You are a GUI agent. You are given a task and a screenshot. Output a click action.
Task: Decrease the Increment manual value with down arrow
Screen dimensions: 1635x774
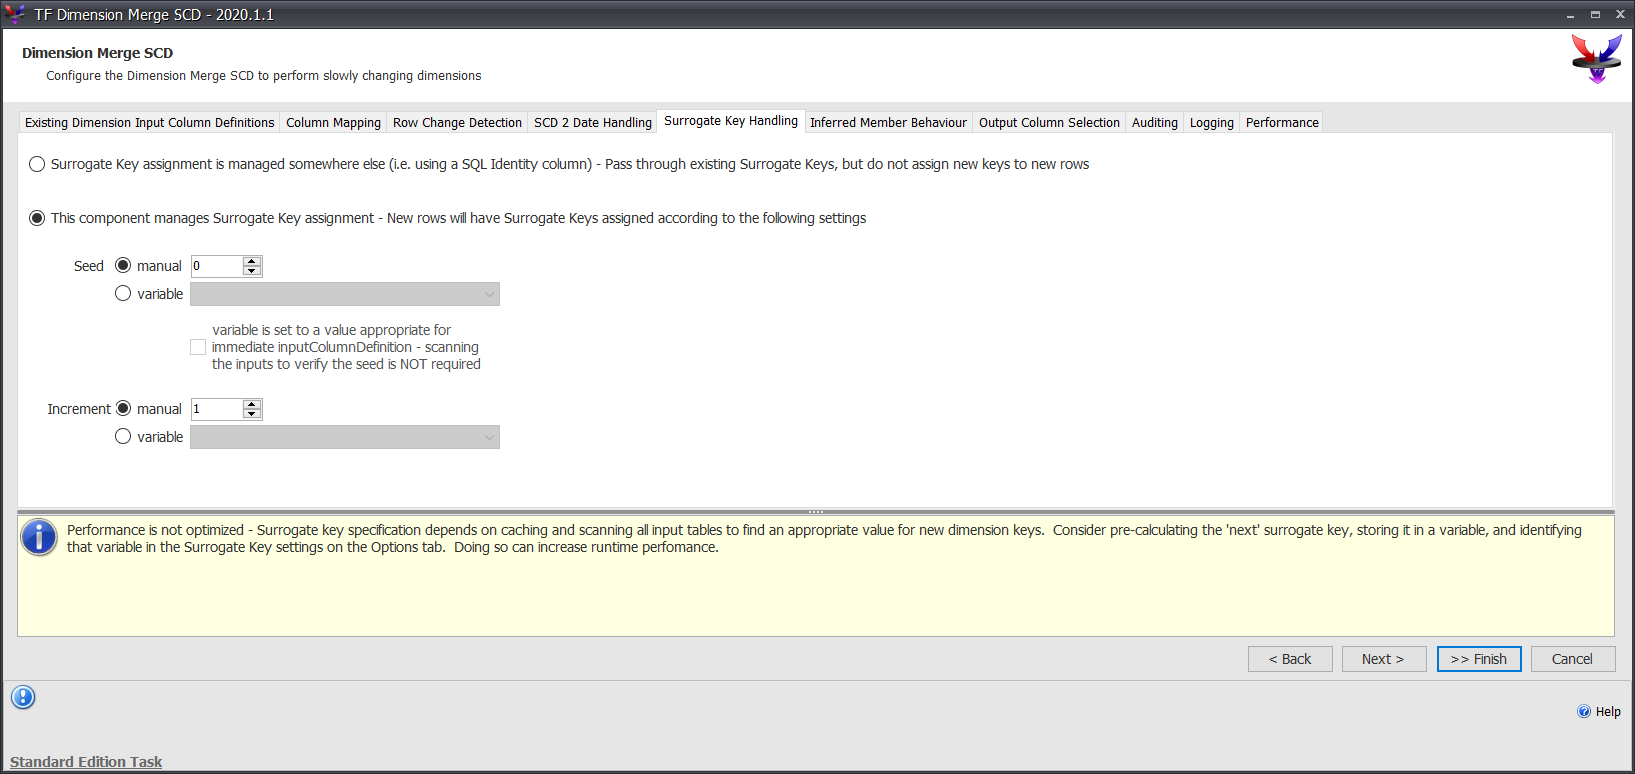click(252, 414)
